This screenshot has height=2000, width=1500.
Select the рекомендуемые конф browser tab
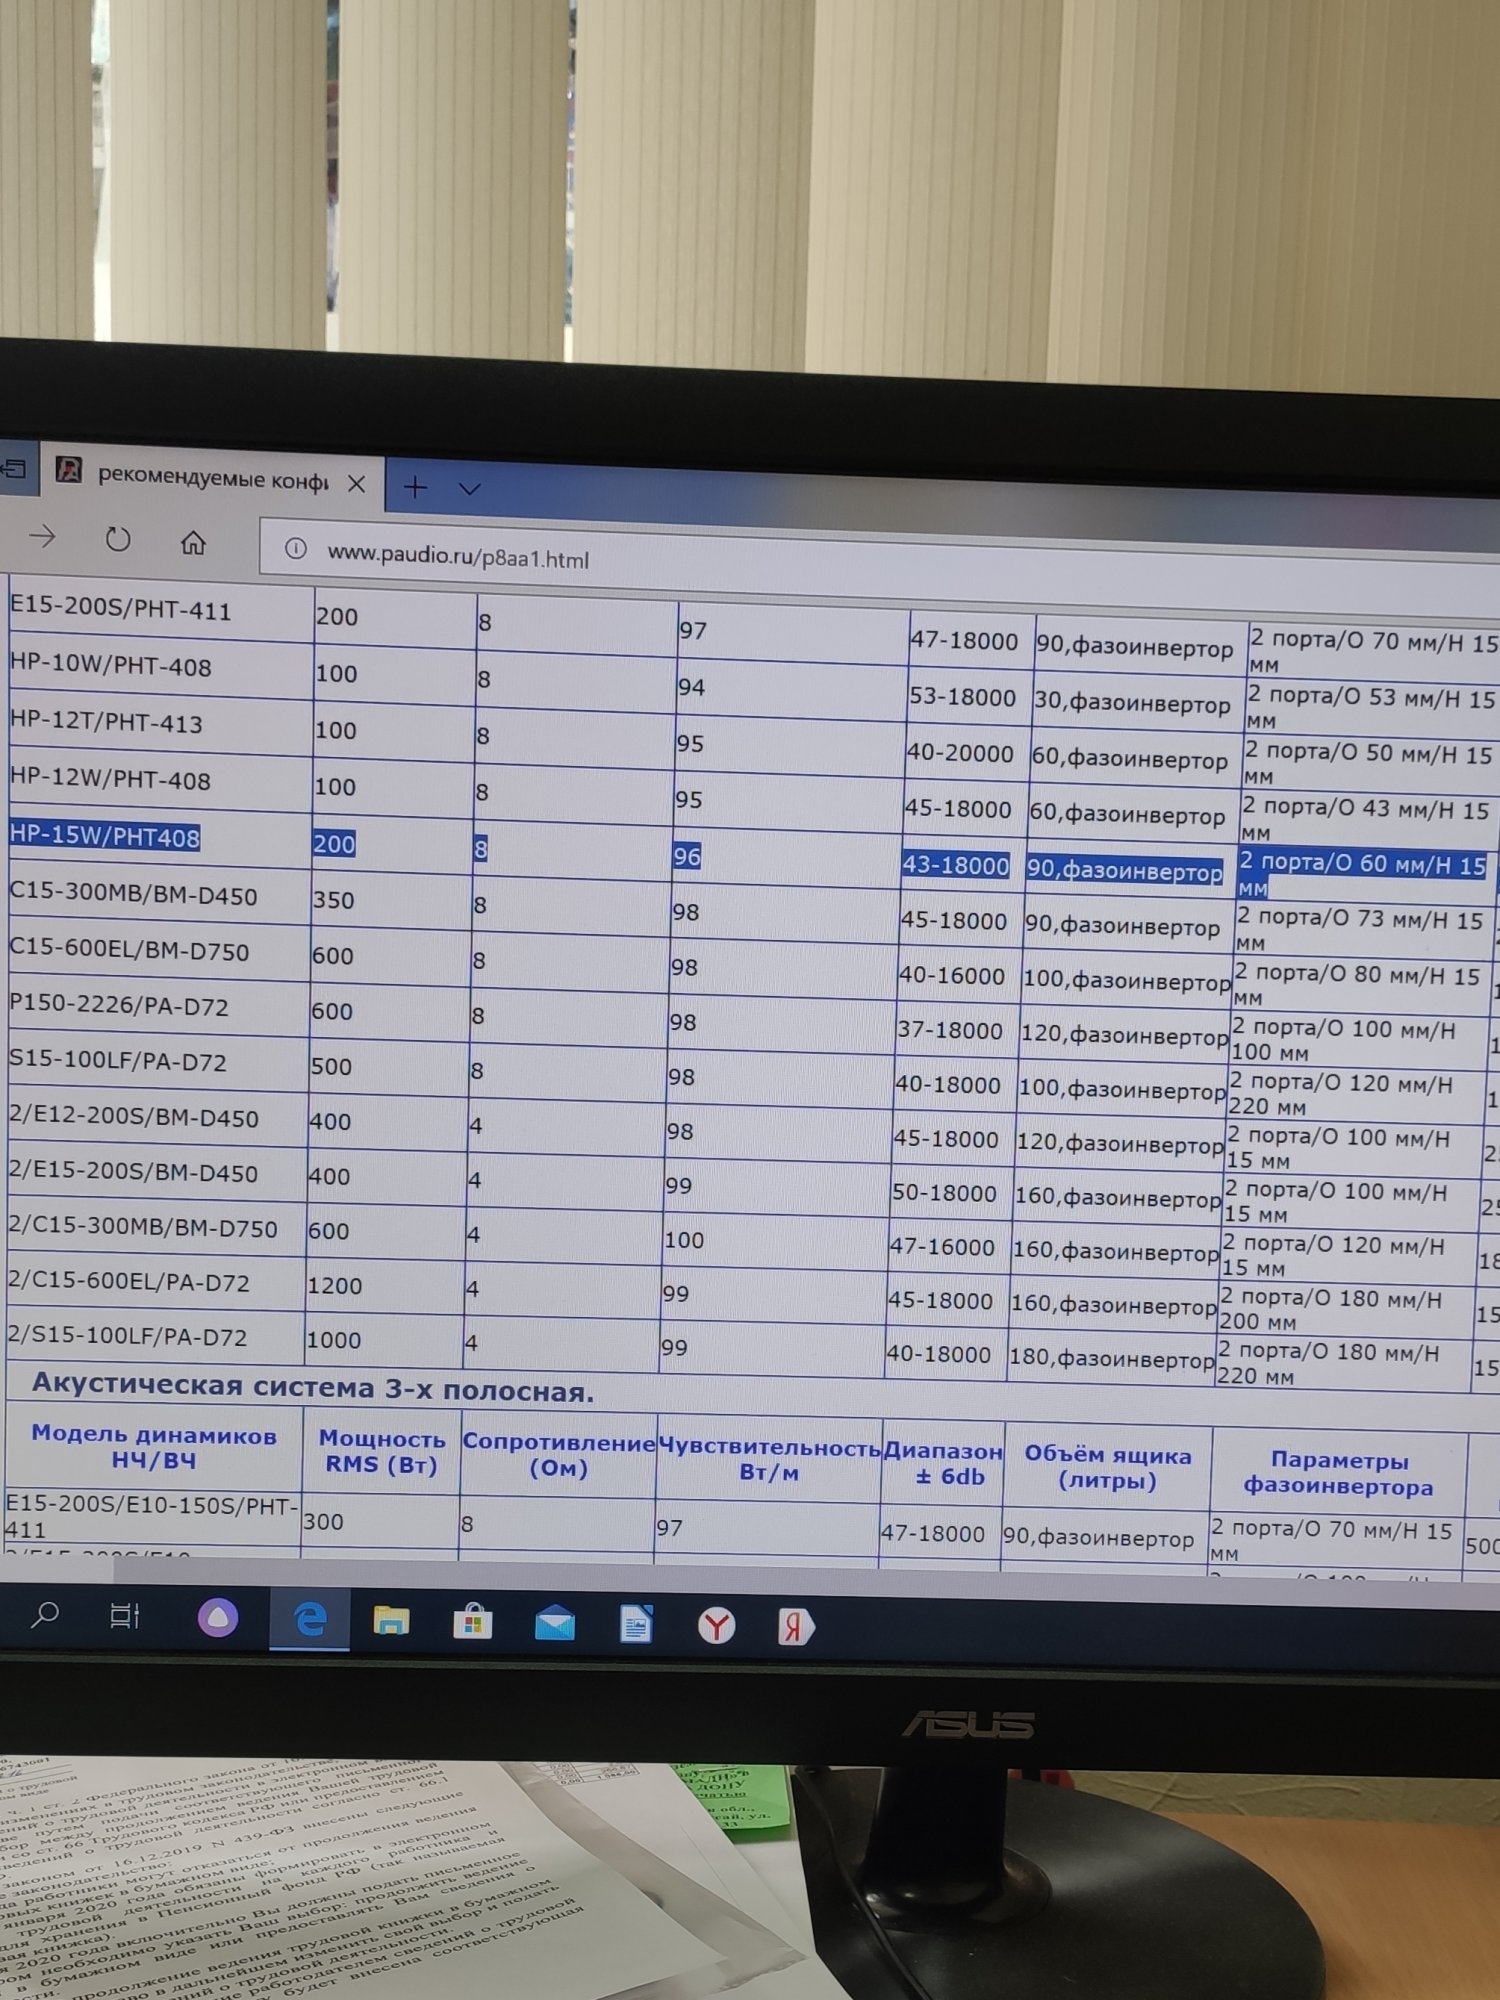point(212,477)
